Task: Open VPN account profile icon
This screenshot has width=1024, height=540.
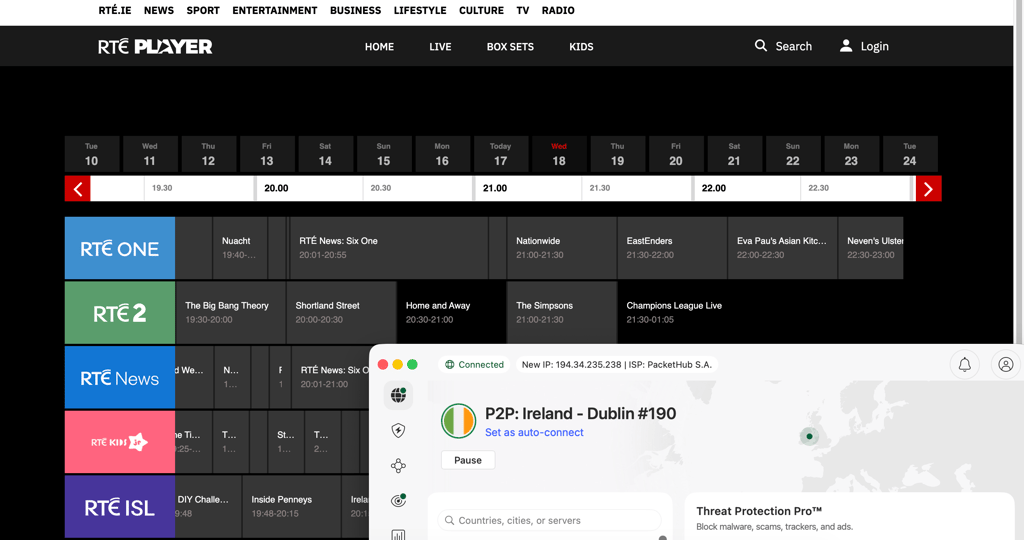Action: pyautogui.click(x=1006, y=364)
